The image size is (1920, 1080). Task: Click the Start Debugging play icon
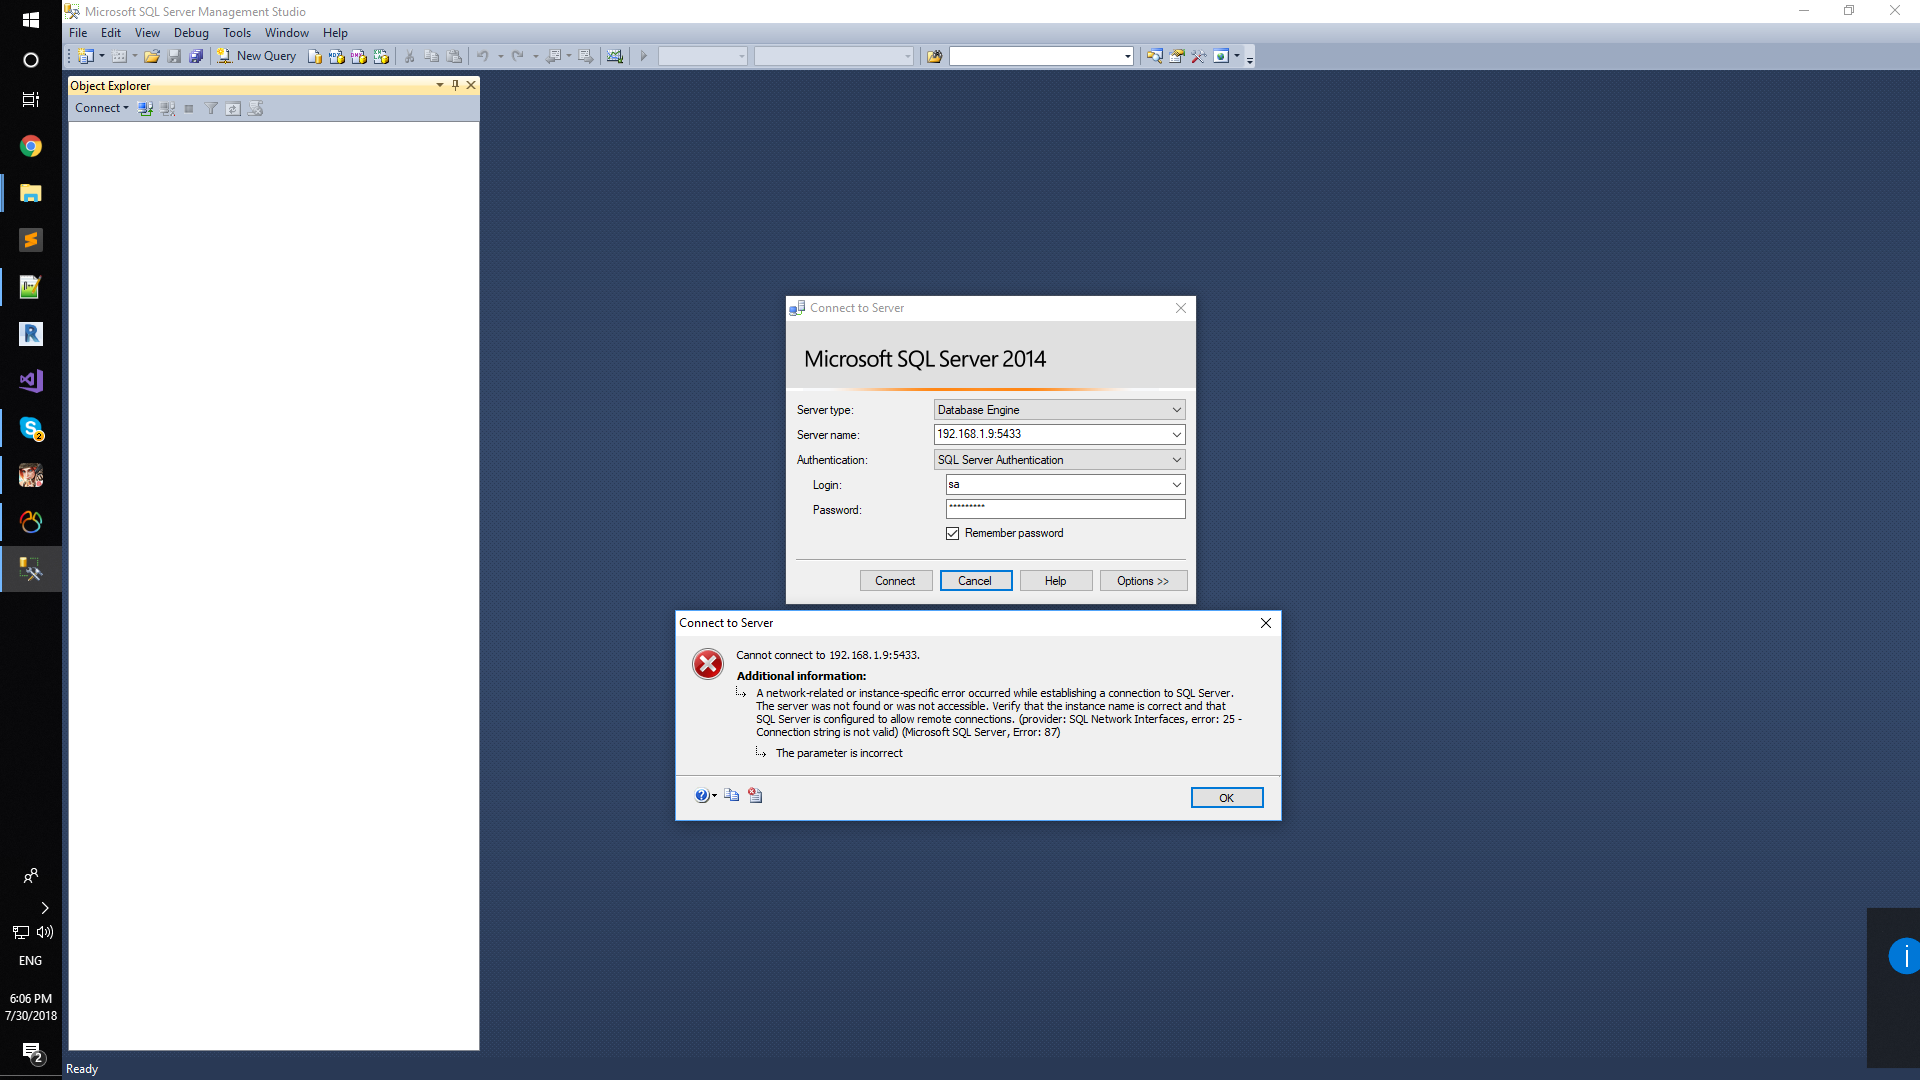click(644, 56)
